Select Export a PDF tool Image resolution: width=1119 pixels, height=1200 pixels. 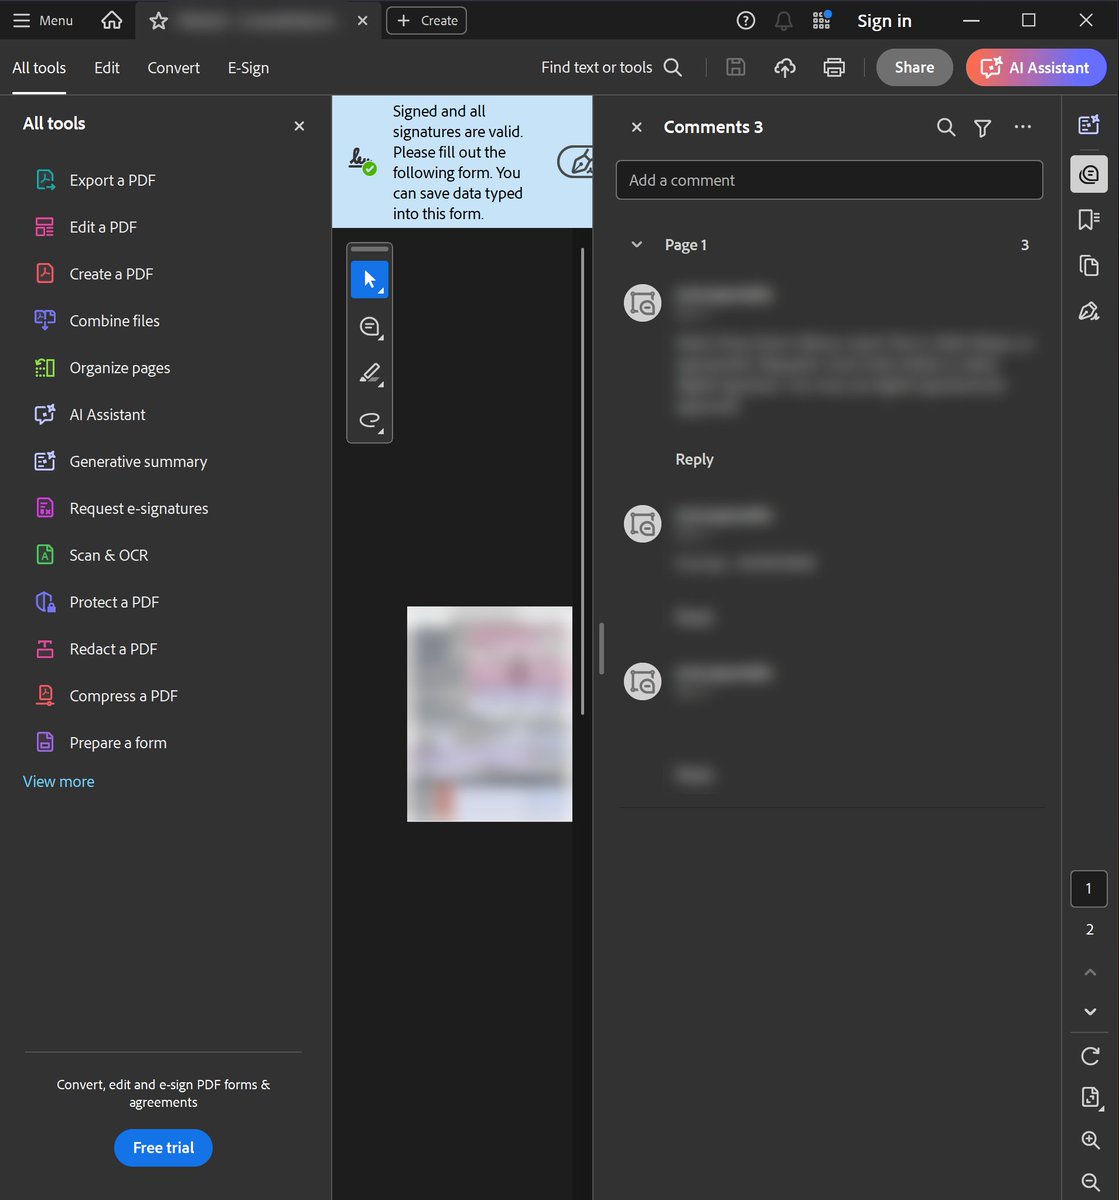pyautogui.click(x=95, y=180)
